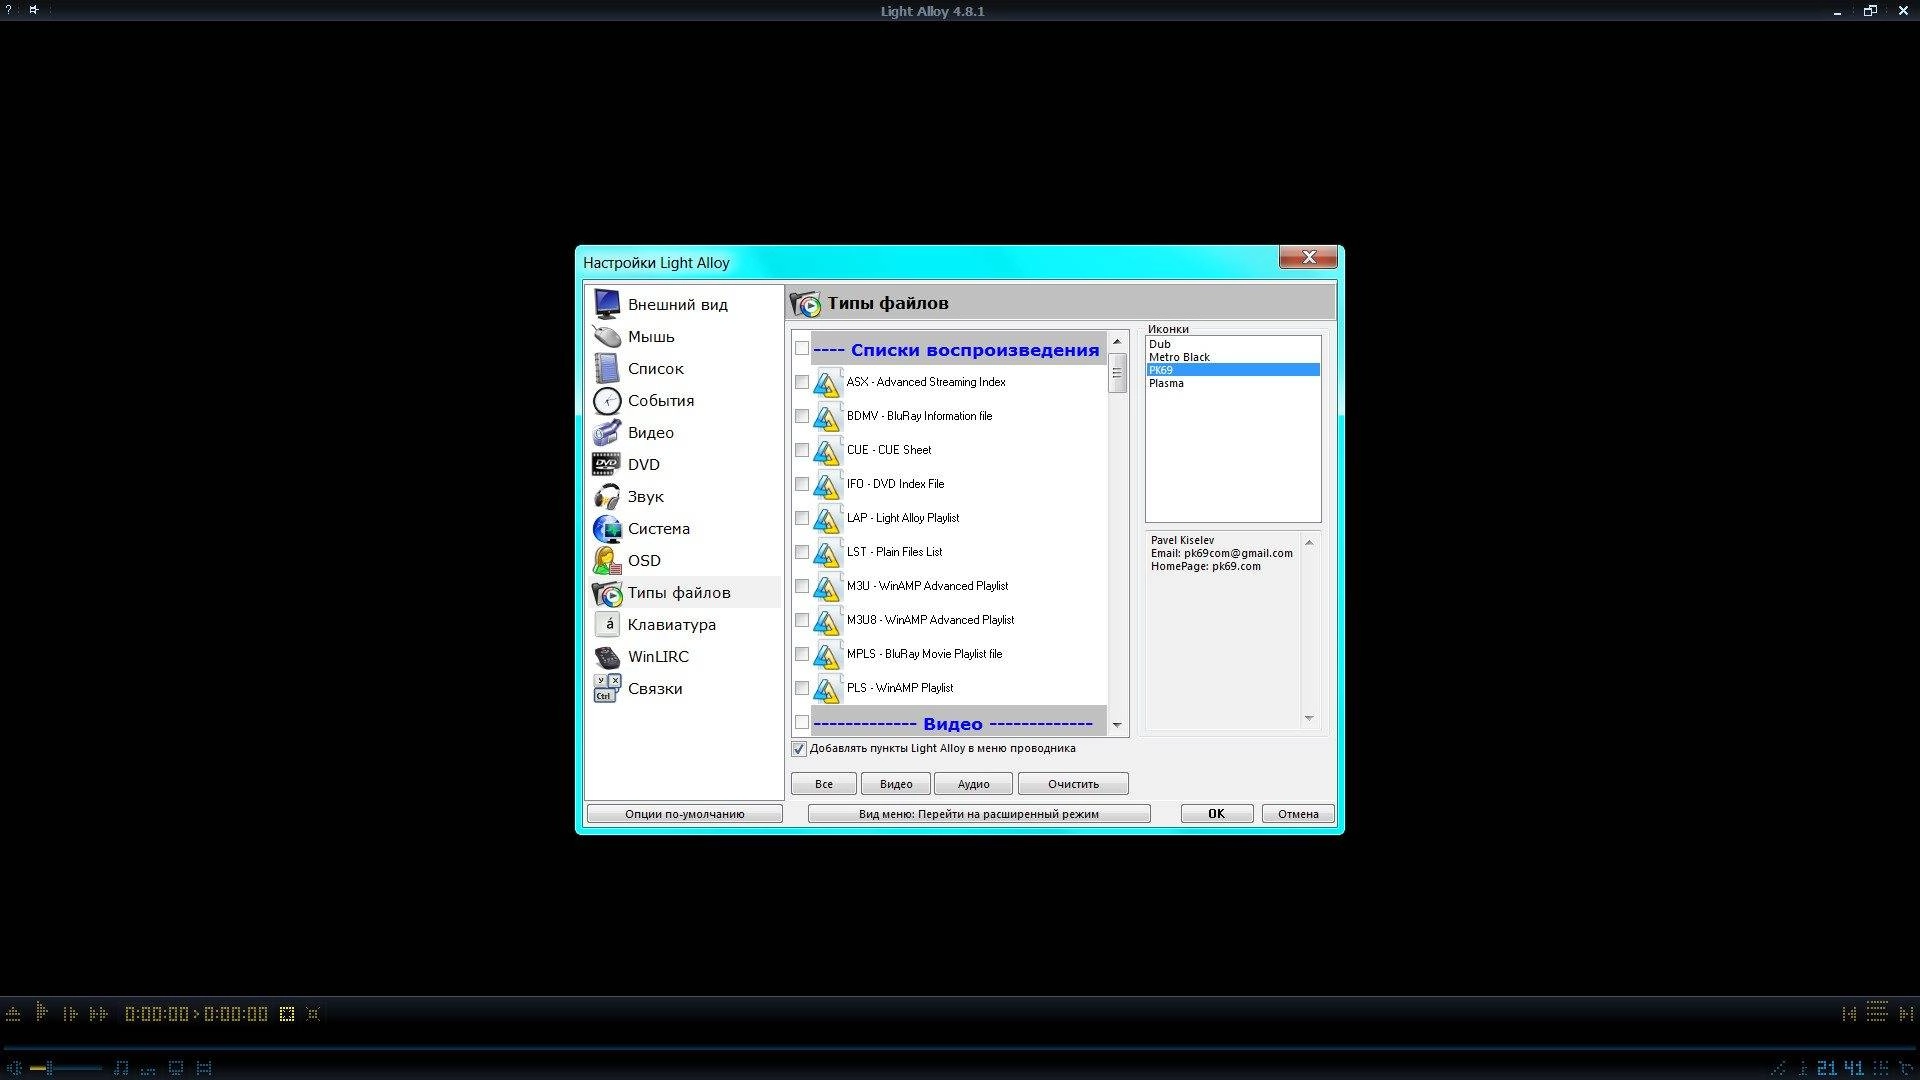This screenshot has width=1920, height=1080.
Task: Click the file type list scroll-down arrow
Action: [1117, 725]
